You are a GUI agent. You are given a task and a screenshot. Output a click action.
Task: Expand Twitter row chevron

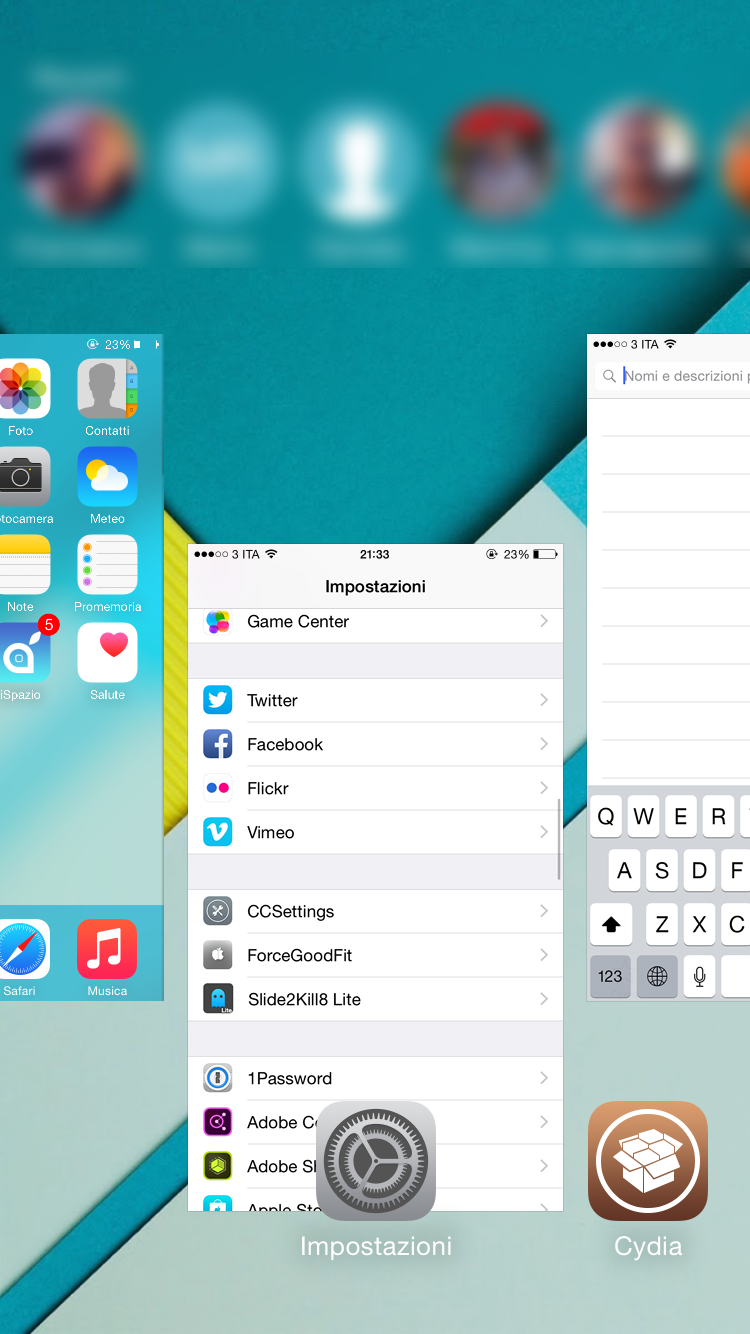point(544,700)
